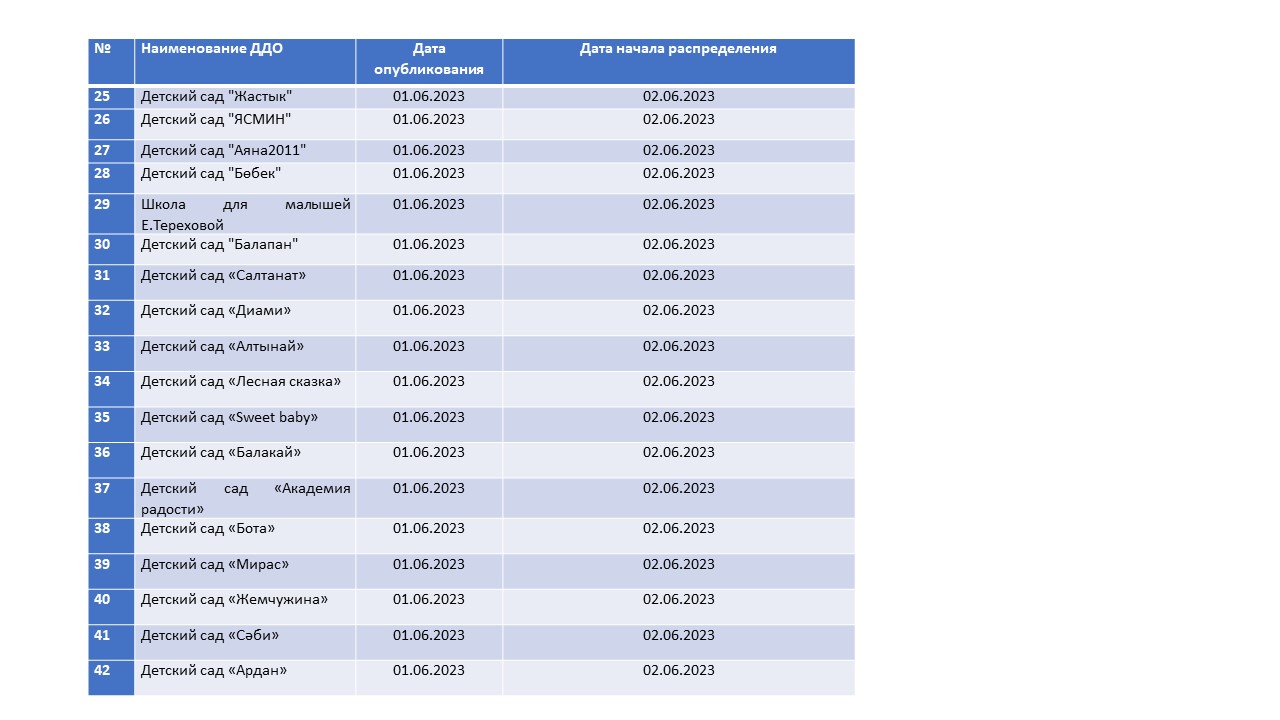Click publication date for Детский сад «Бота»
This screenshot has width=1280, height=720.
coord(429,529)
